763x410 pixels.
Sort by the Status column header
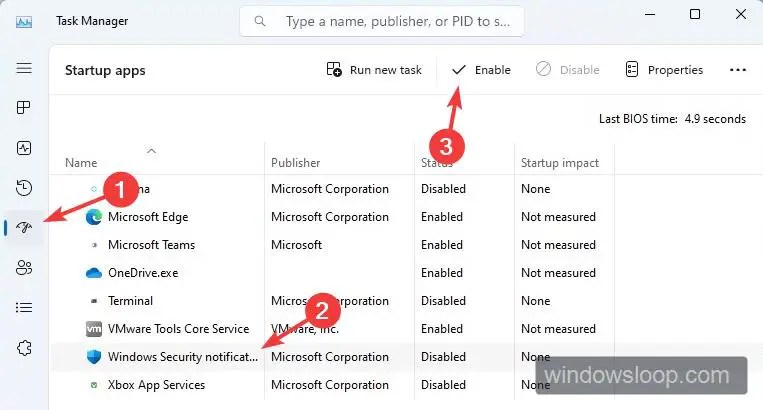point(437,163)
